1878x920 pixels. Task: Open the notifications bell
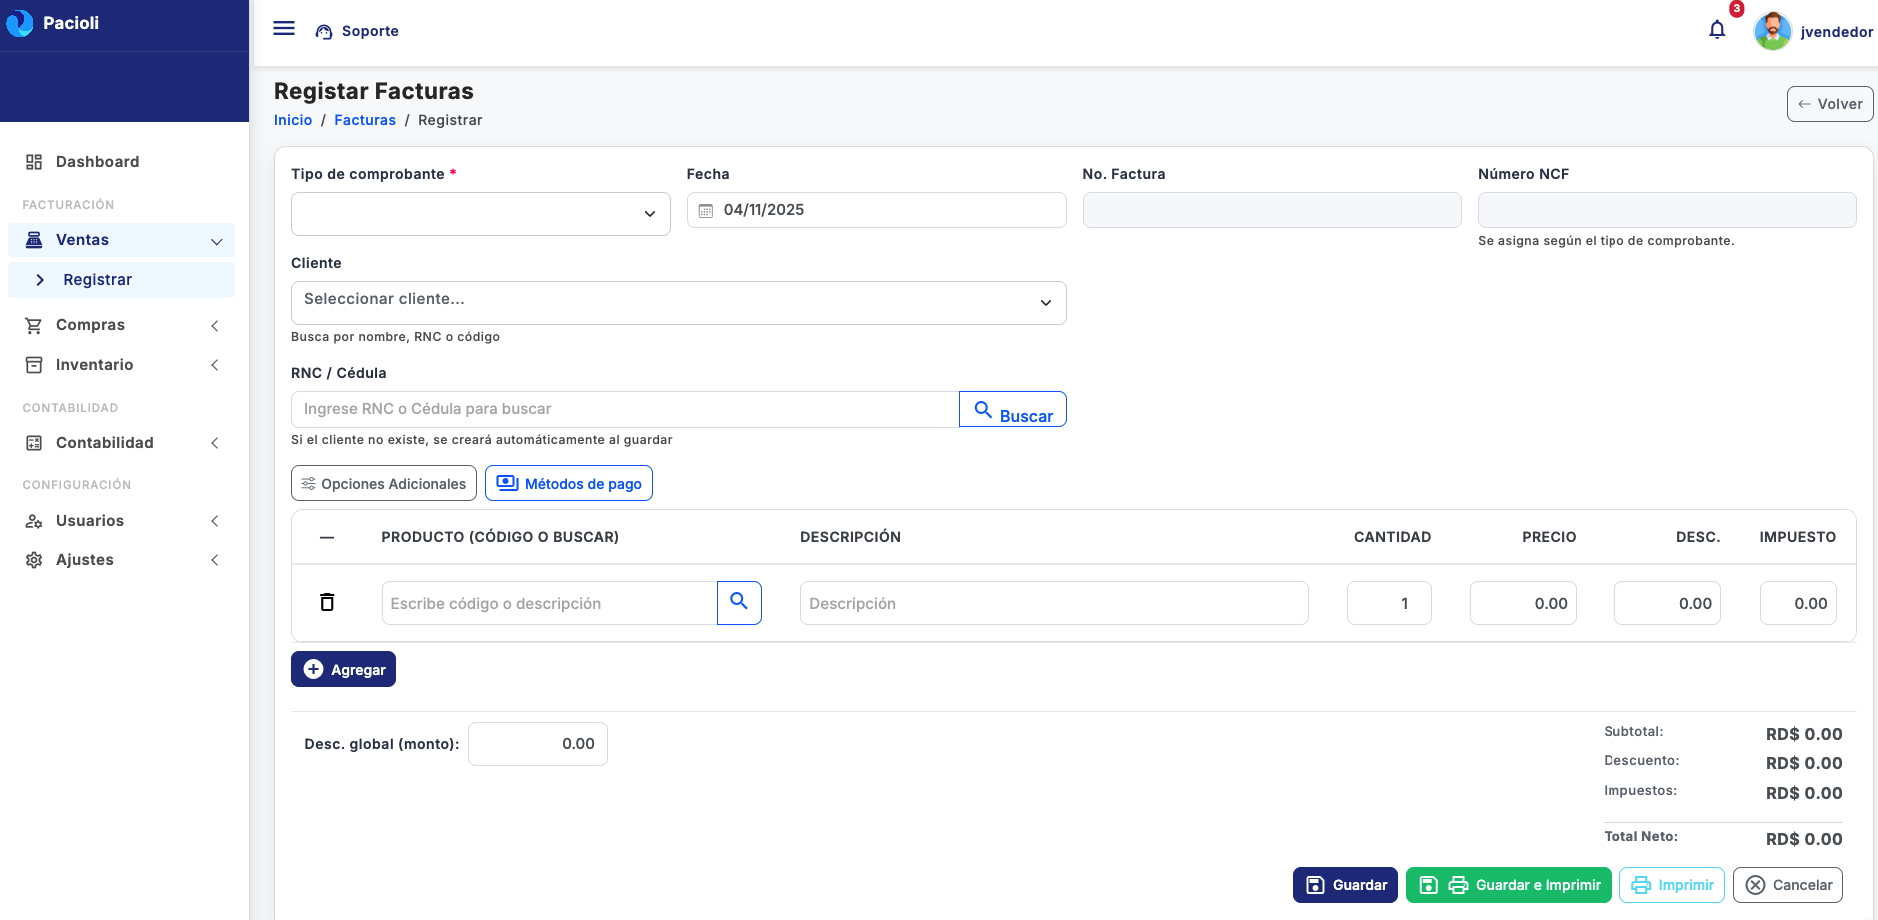click(x=1717, y=30)
